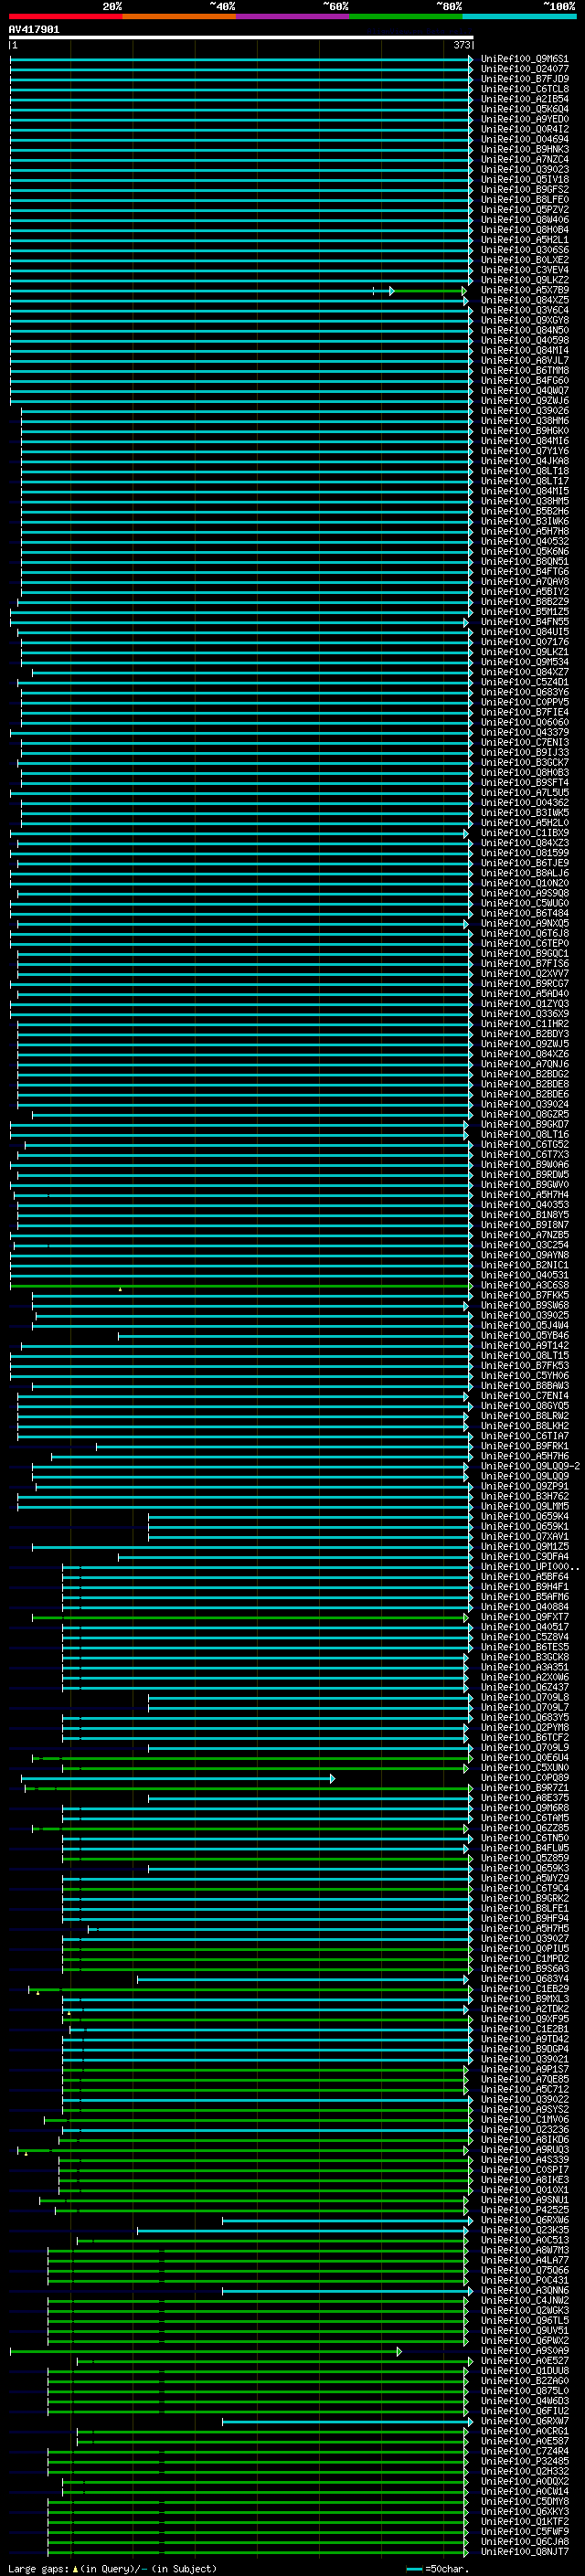Open hit UniRef100_O24077
Viewport: 585px width, 2576px height.
click(524, 69)
